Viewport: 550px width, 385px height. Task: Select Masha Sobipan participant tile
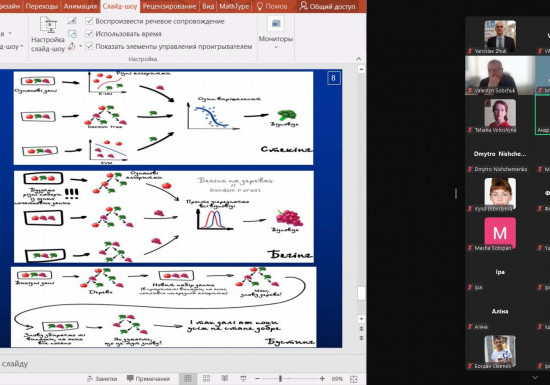(500, 234)
